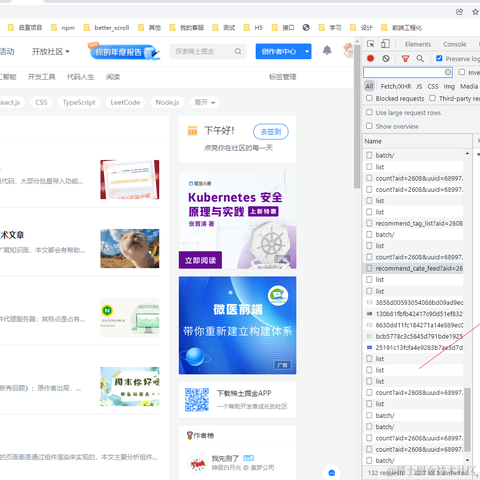Open the better_scroll bookmark folder

tap(106, 28)
